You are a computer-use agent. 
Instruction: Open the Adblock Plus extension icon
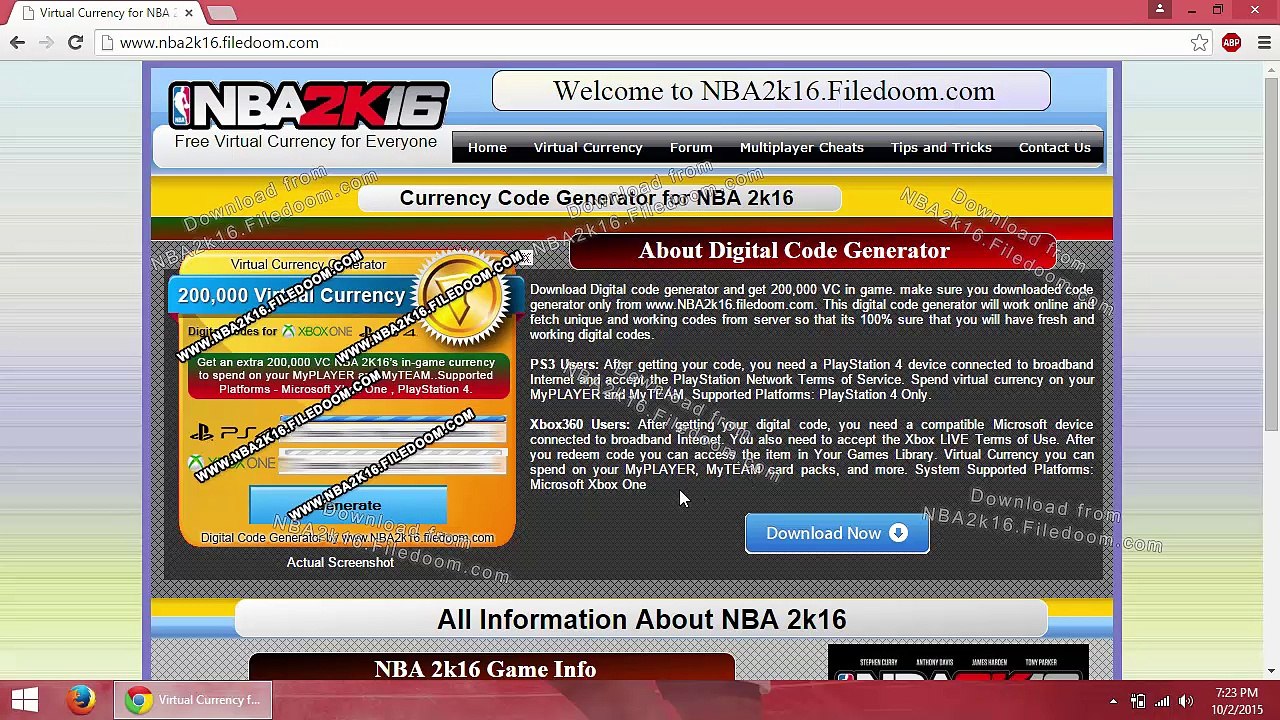pyautogui.click(x=1231, y=42)
